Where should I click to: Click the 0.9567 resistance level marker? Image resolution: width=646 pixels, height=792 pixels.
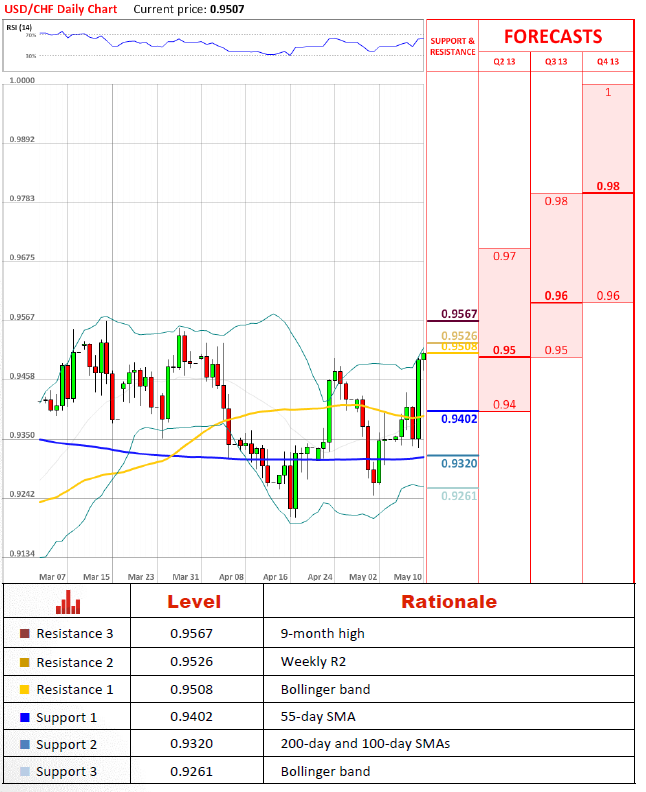pos(459,314)
